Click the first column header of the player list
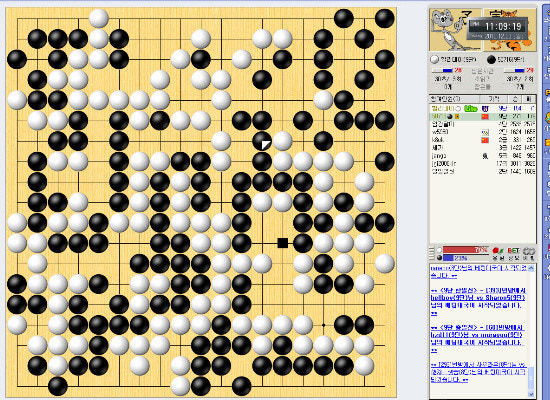This screenshot has width=550, height=400. pyautogui.click(x=455, y=99)
